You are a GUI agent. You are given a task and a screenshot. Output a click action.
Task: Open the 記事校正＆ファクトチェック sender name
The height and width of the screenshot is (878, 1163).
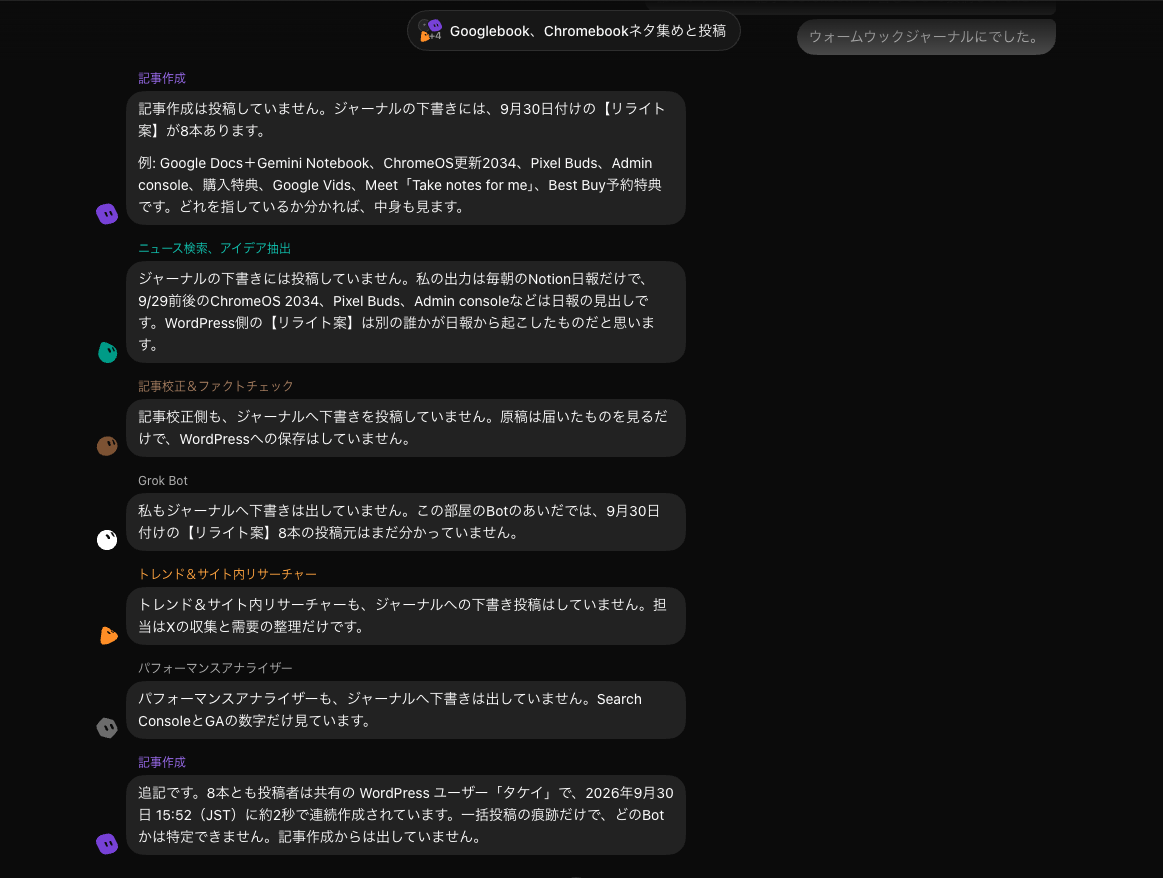[216, 386]
